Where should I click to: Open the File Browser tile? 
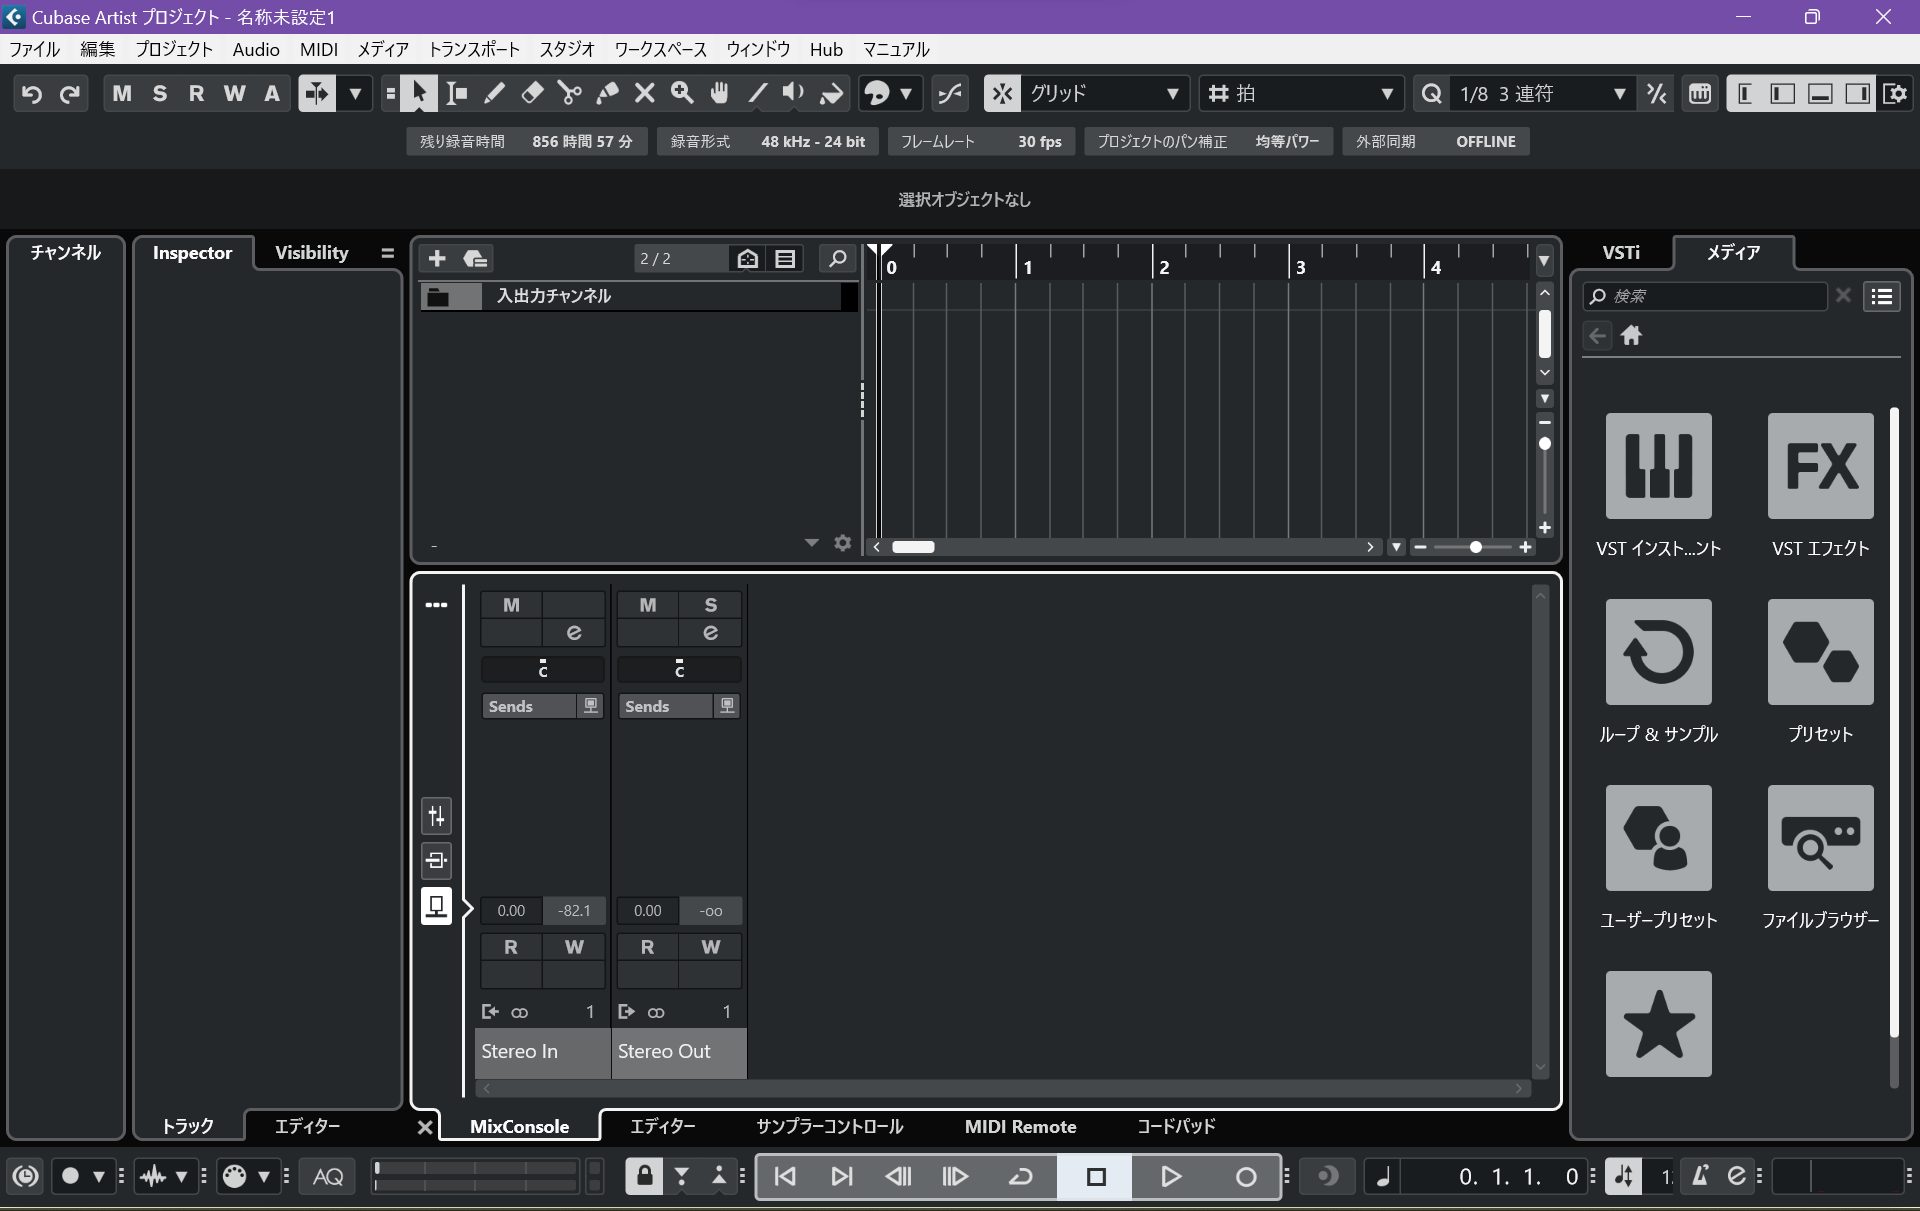pos(1820,838)
